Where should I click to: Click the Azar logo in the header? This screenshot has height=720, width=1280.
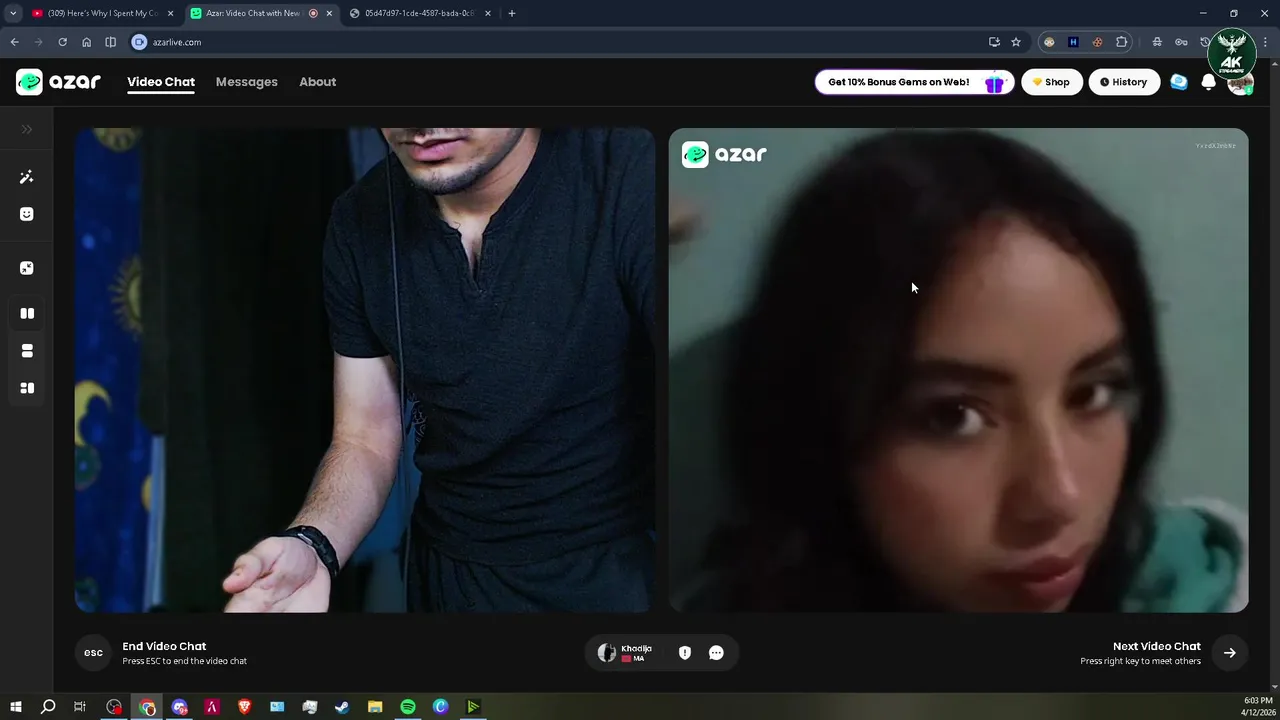pyautogui.click(x=58, y=82)
